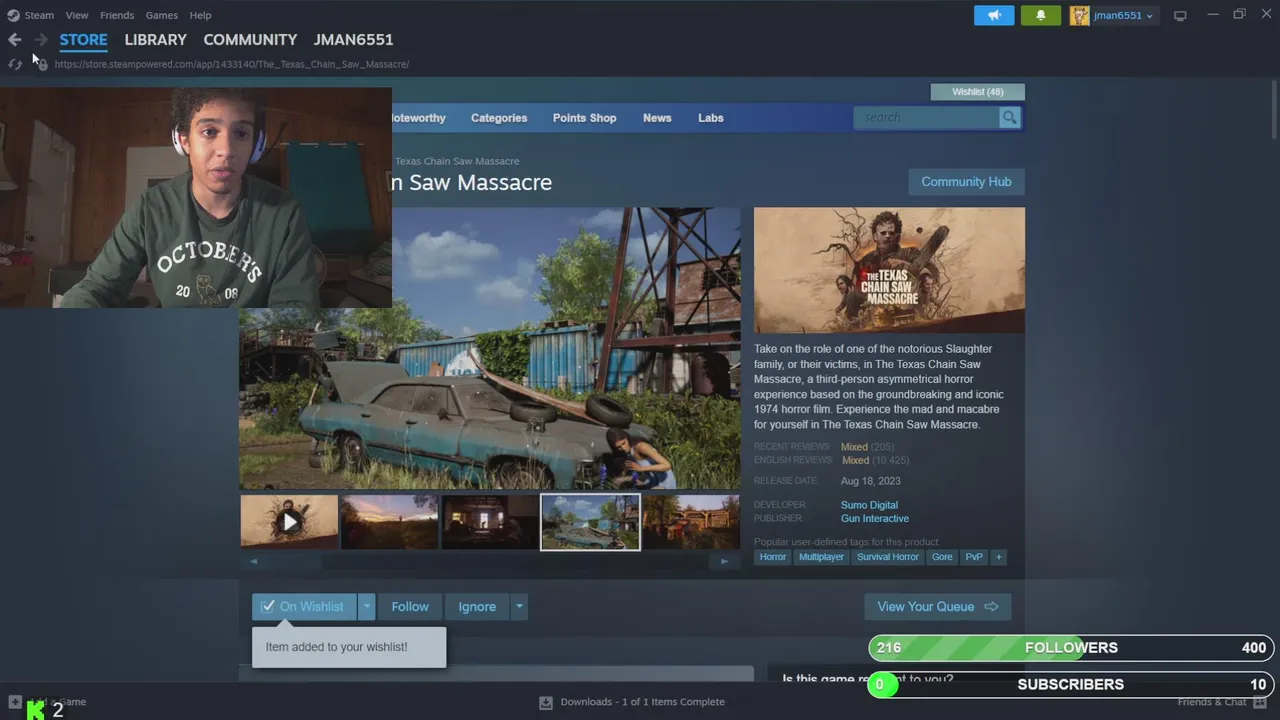Switch to Big Picture mode icon
1280x720 pixels.
pyautogui.click(x=1180, y=15)
